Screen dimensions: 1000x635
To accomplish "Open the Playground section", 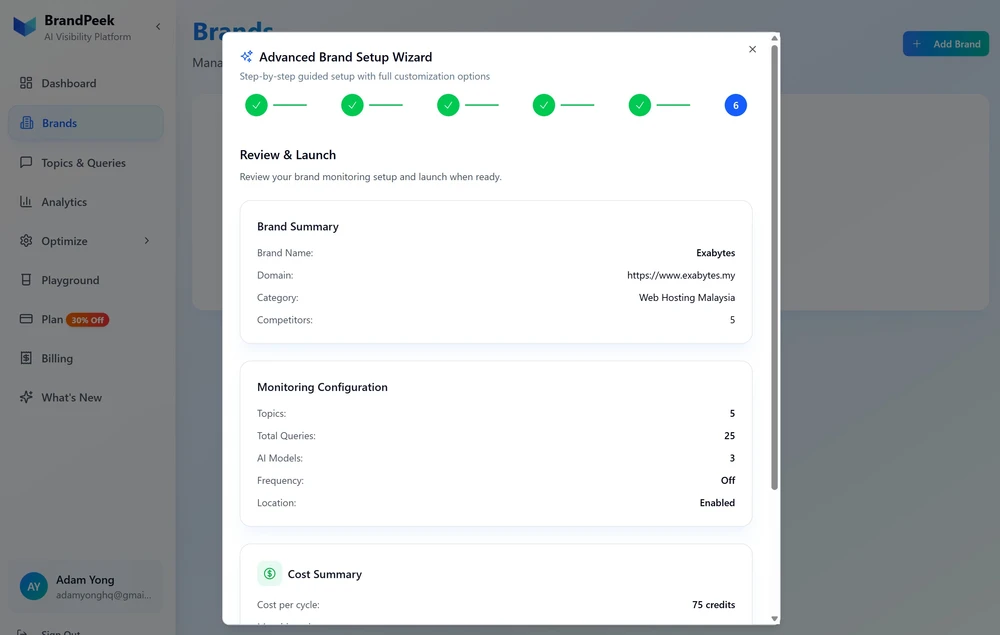I will (85, 280).
